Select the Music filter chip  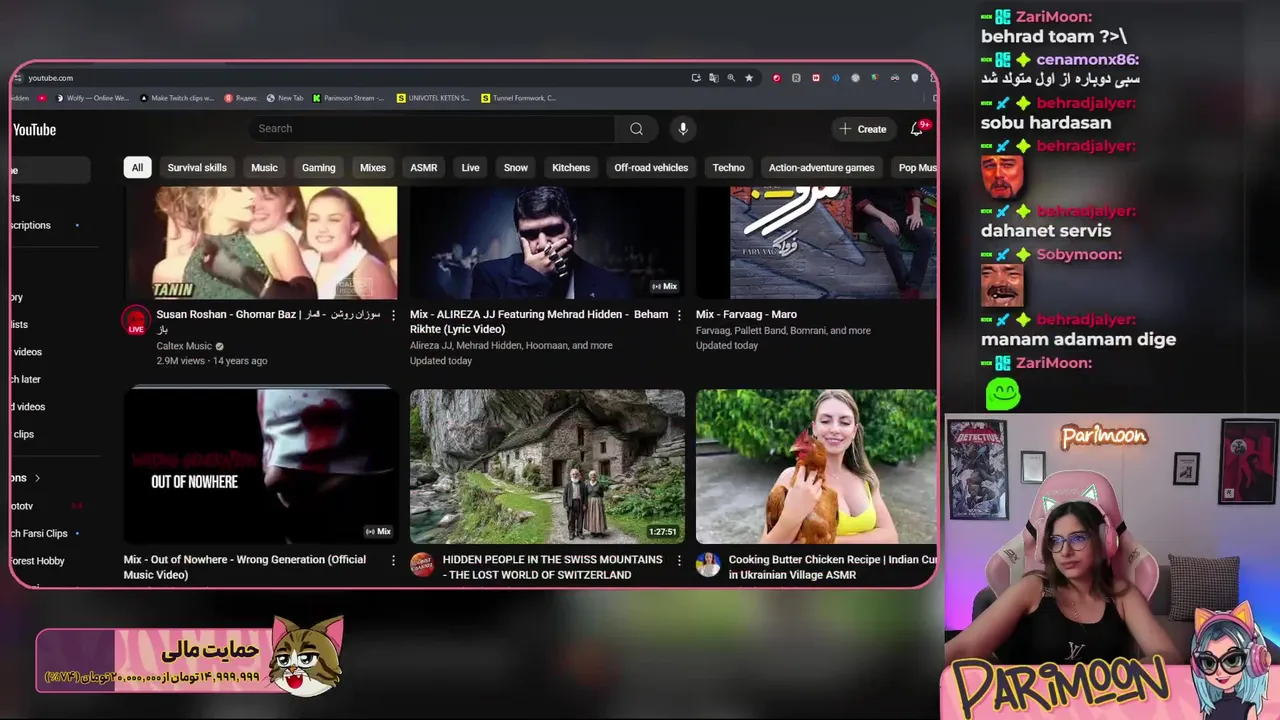coord(264,168)
